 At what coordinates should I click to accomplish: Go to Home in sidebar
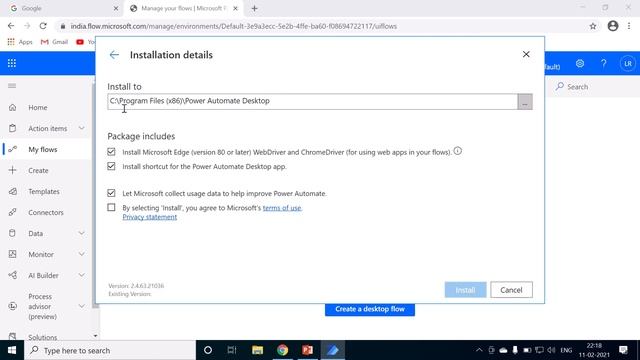coord(38,107)
